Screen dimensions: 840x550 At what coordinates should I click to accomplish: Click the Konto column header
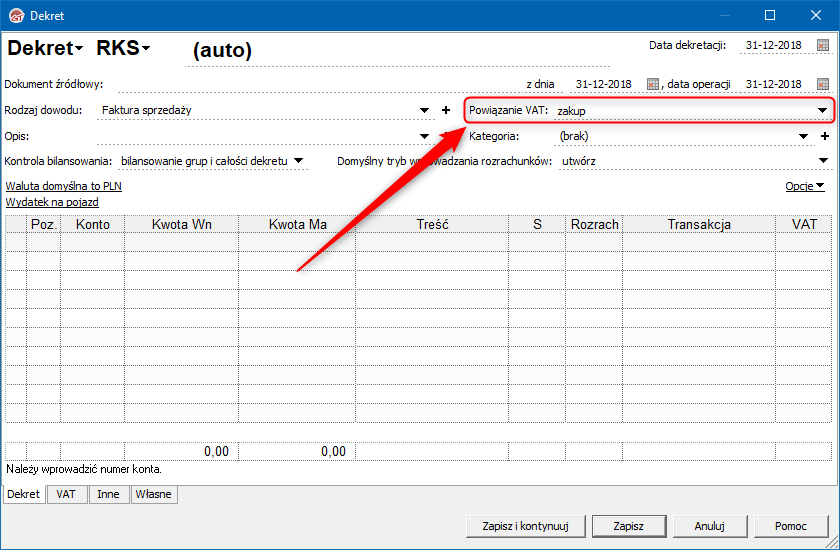93,224
